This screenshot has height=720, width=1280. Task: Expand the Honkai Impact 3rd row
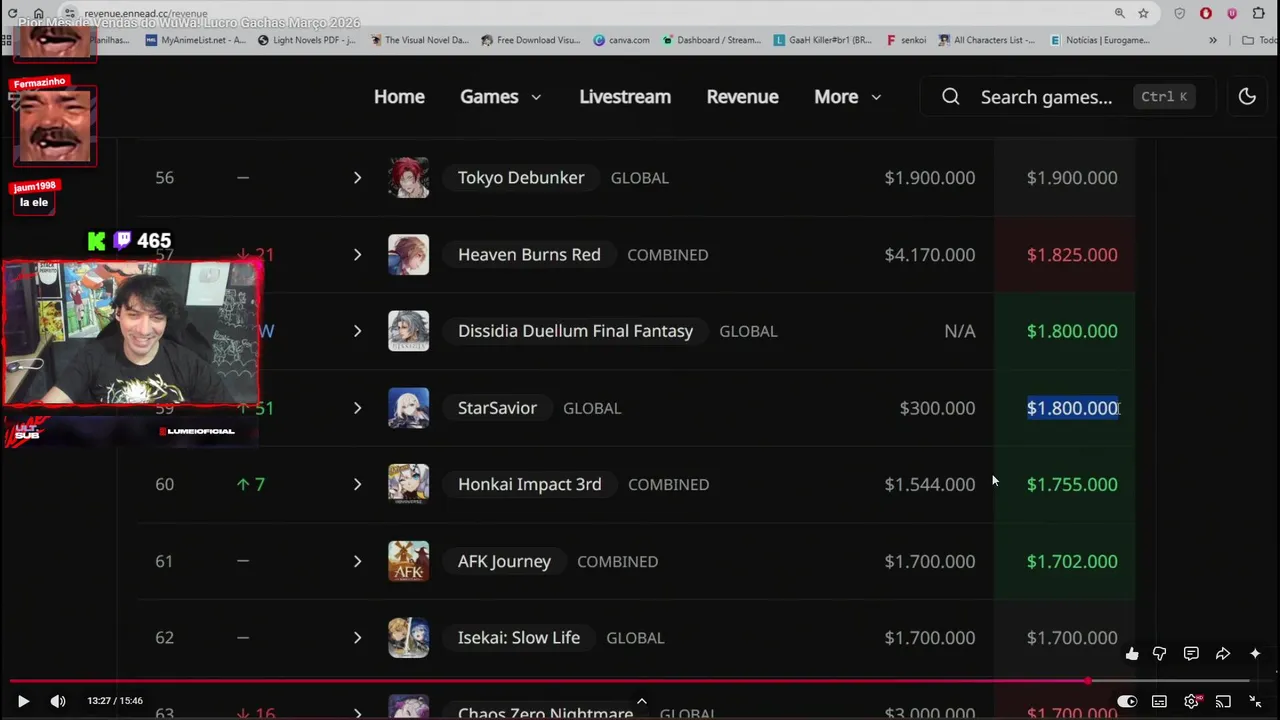(x=357, y=484)
